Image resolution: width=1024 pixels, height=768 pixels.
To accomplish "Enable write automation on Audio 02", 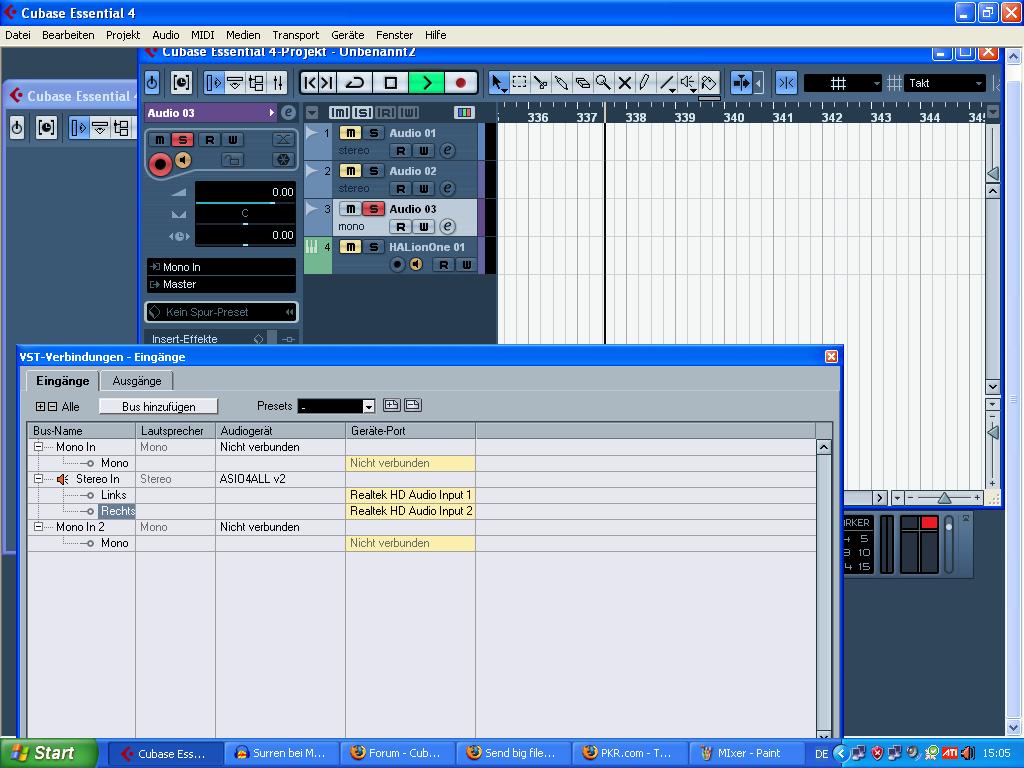I will coord(424,189).
